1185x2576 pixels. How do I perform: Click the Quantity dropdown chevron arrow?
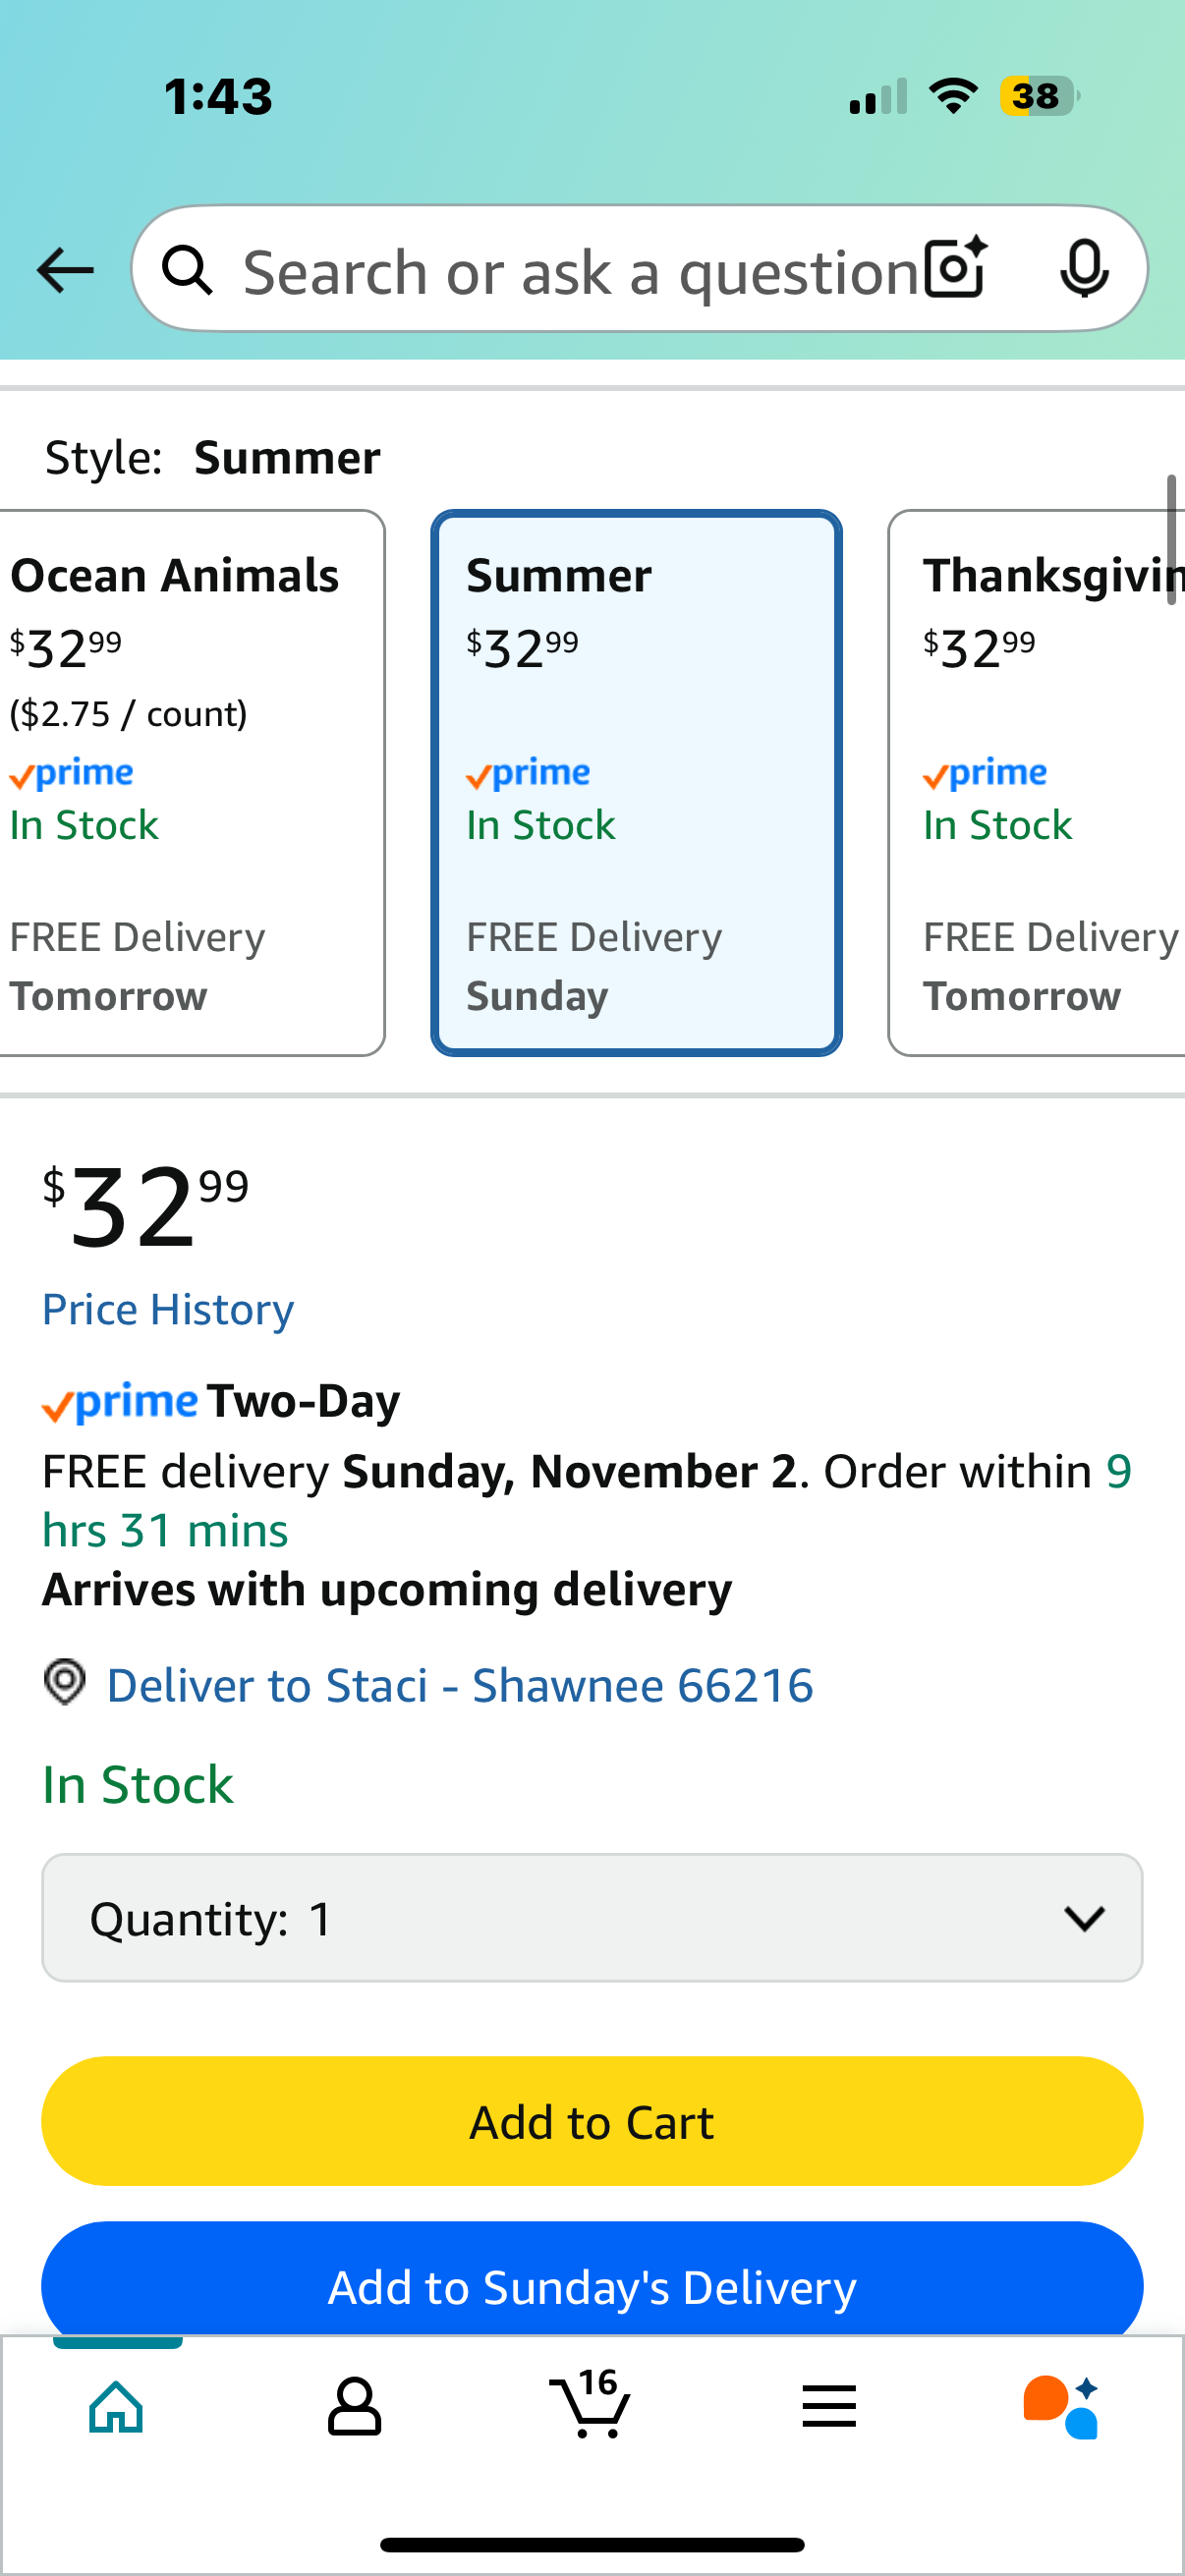point(1084,1917)
